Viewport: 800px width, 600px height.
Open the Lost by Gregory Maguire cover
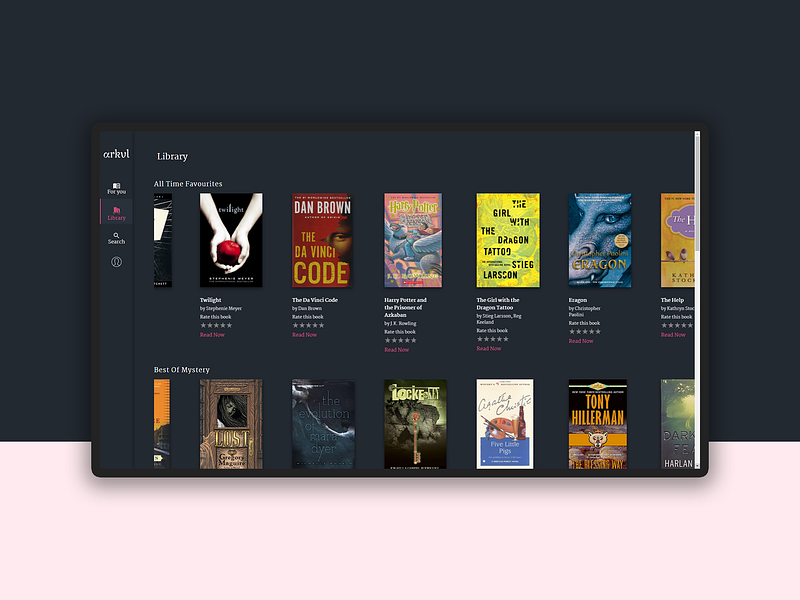coord(231,424)
